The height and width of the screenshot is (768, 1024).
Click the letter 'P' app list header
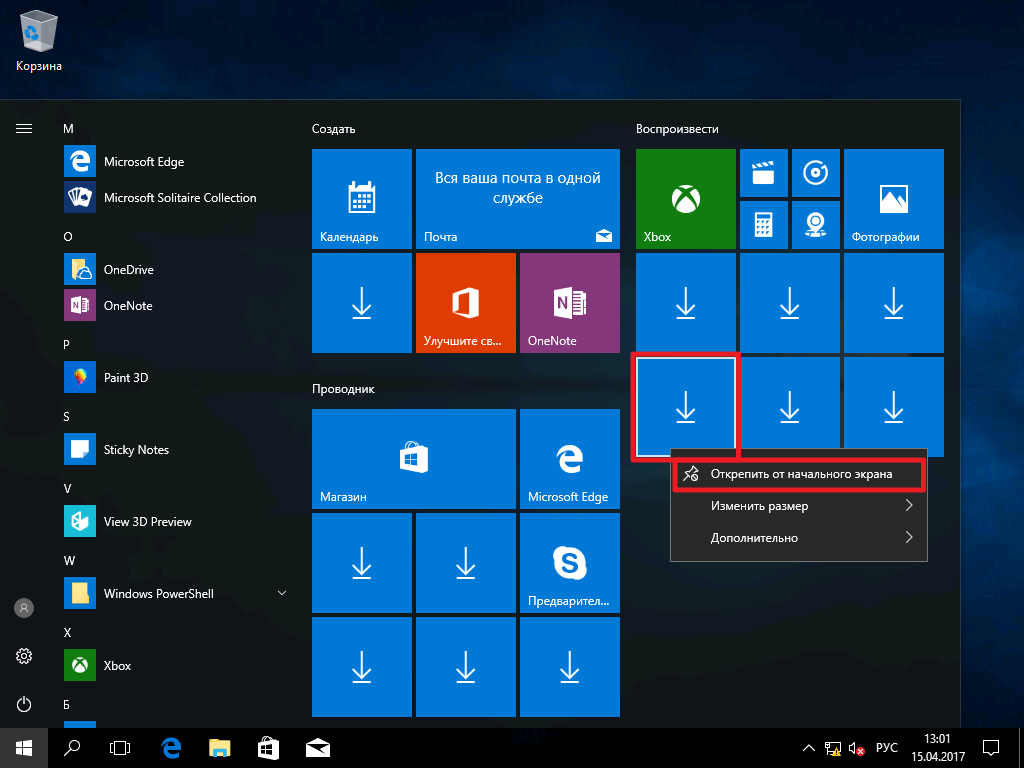[67, 344]
